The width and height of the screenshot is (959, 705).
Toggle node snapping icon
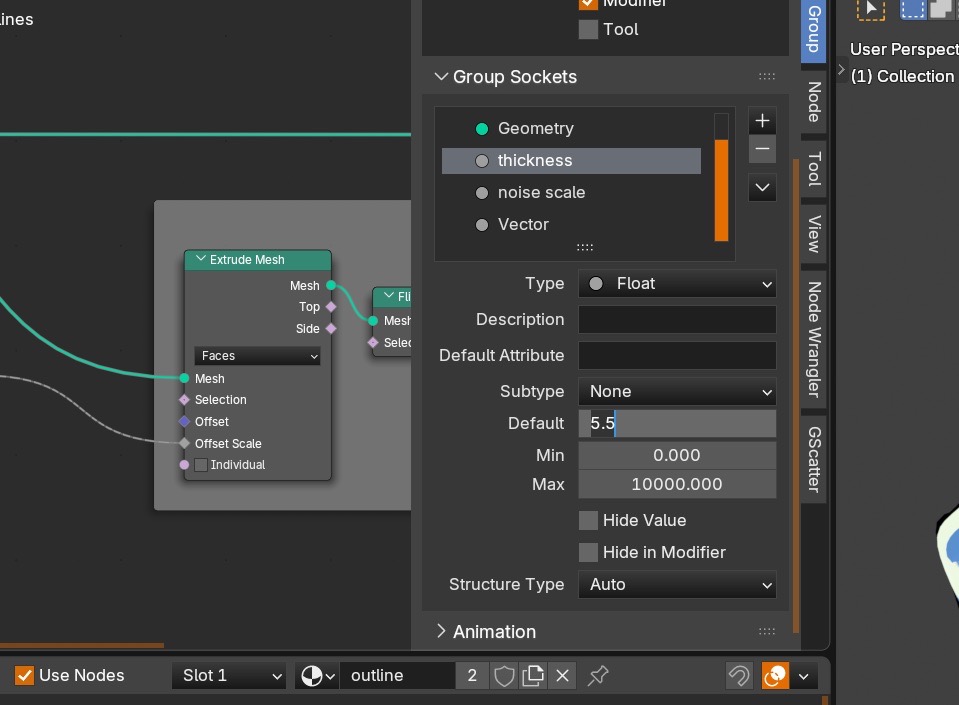tap(739, 676)
